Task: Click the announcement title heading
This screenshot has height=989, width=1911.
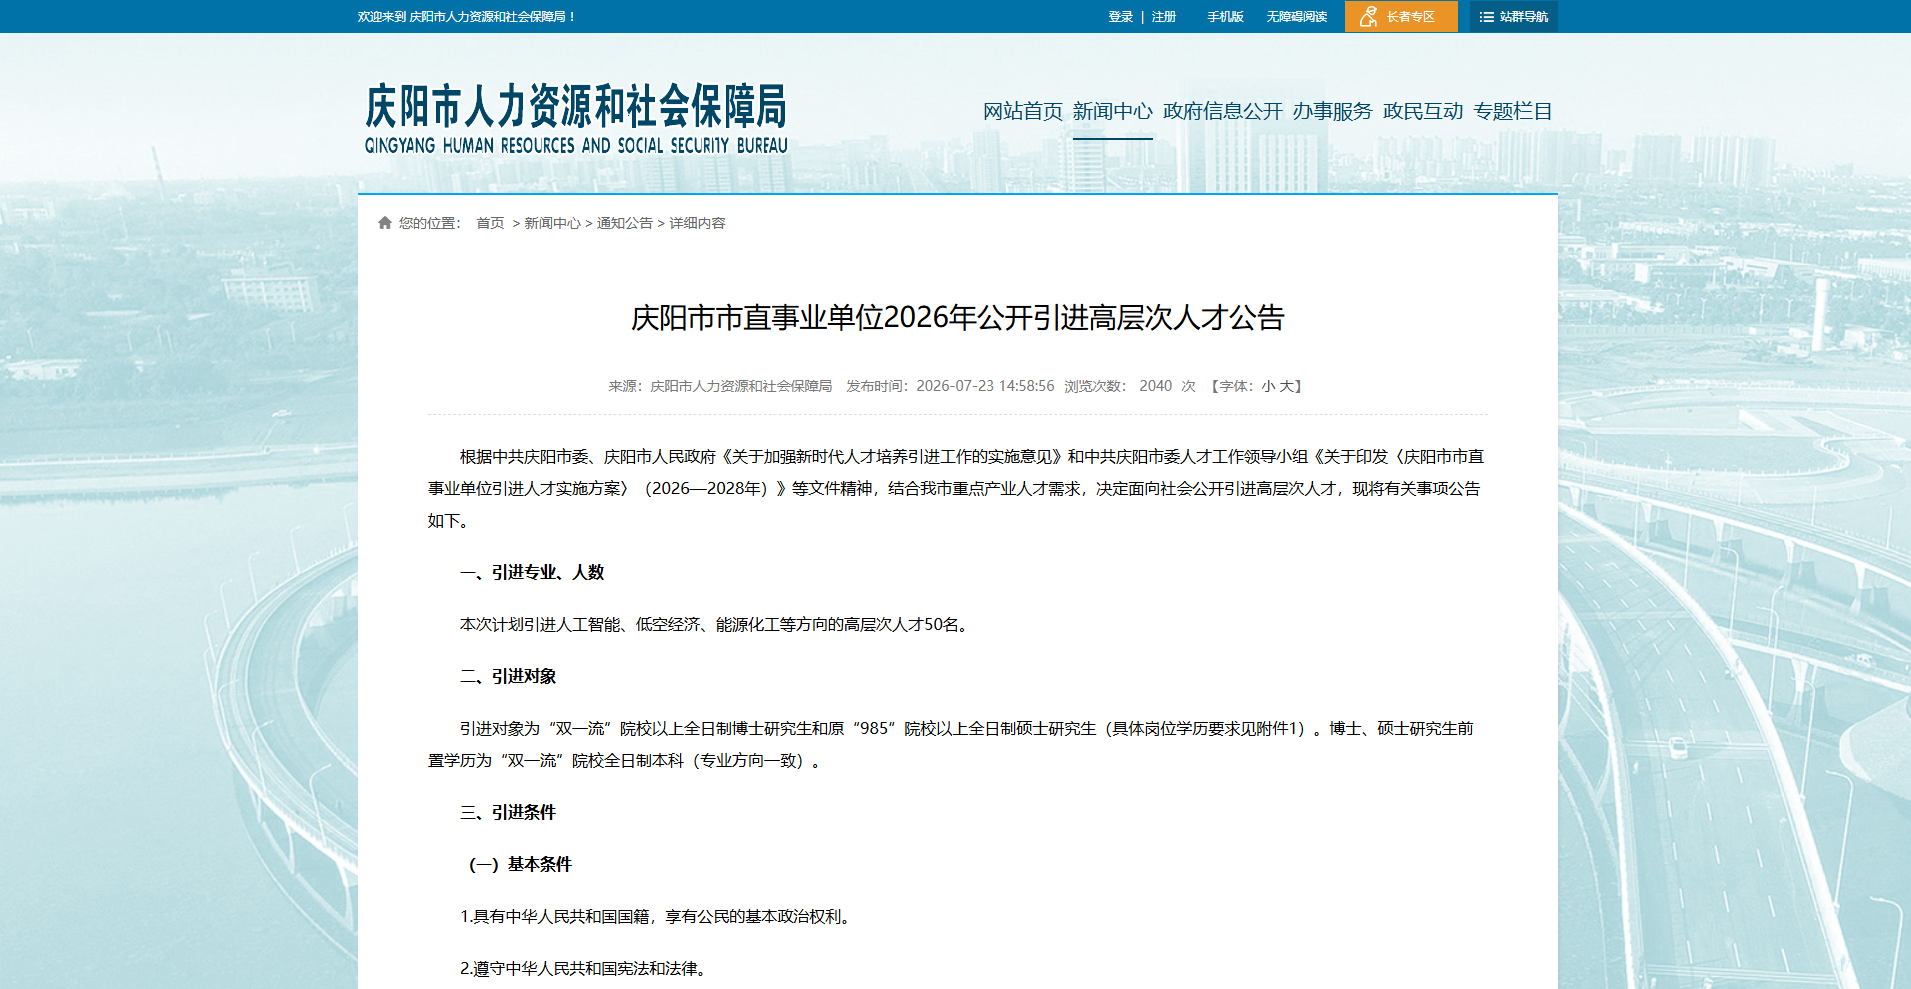Action: (957, 318)
